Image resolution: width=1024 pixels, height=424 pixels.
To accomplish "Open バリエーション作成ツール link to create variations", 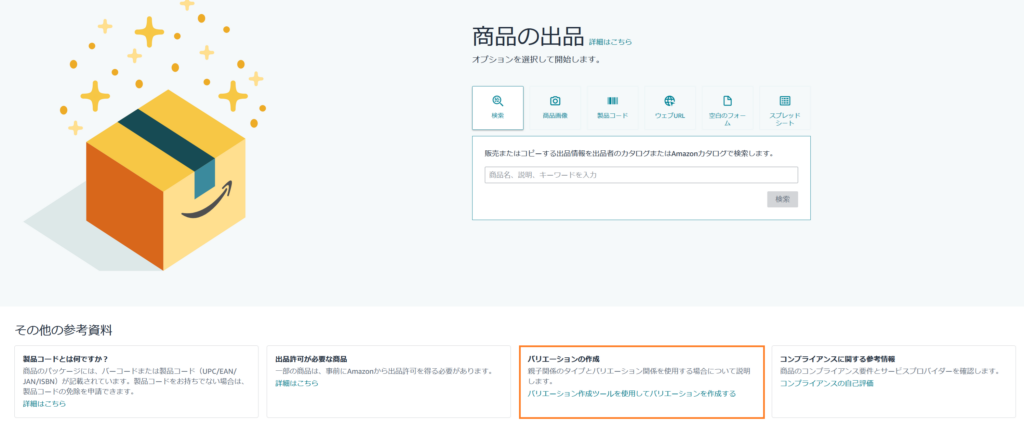I will pyautogui.click(x=632, y=393).
